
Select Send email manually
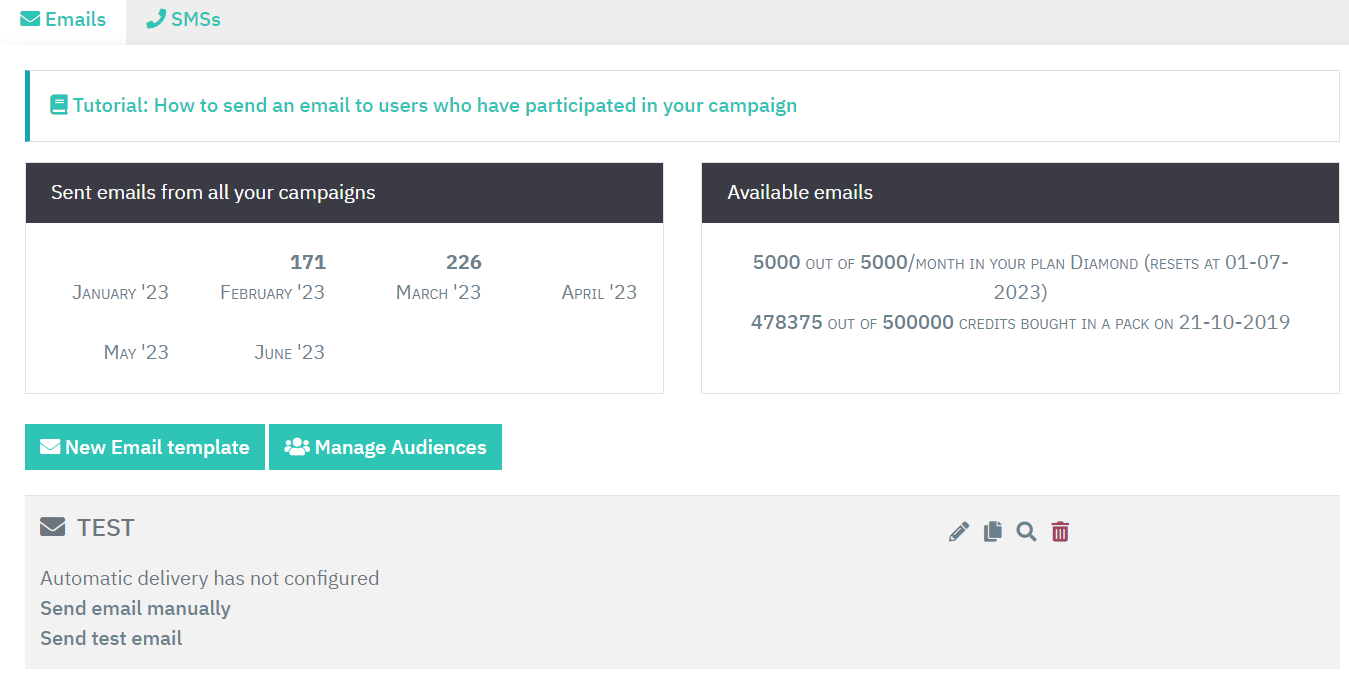[x=135, y=608]
